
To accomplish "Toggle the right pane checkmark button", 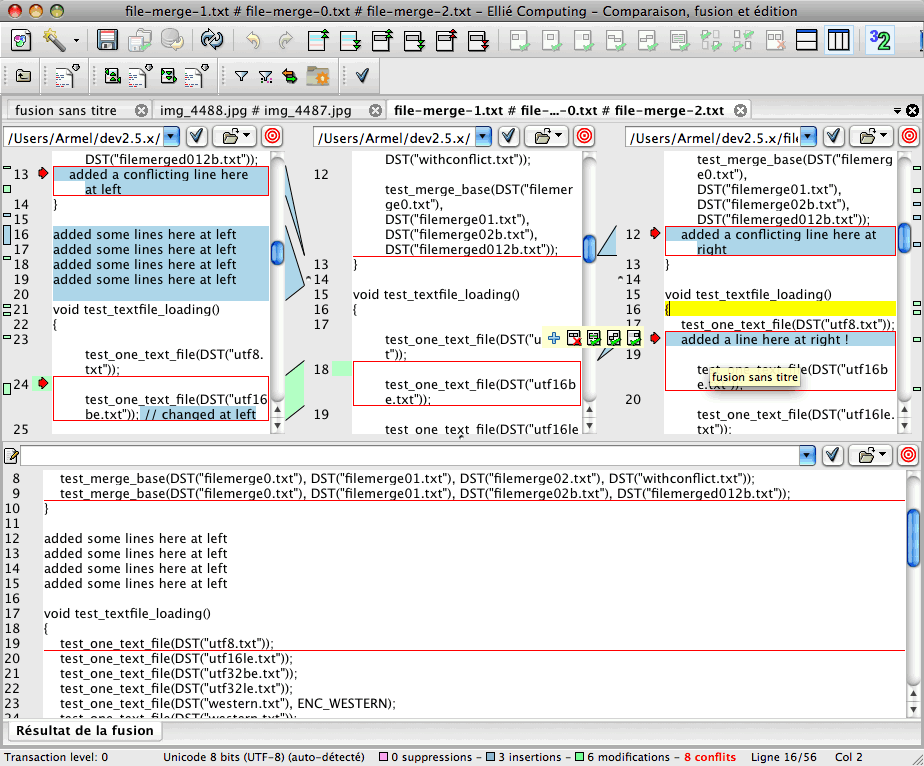I will [x=833, y=137].
